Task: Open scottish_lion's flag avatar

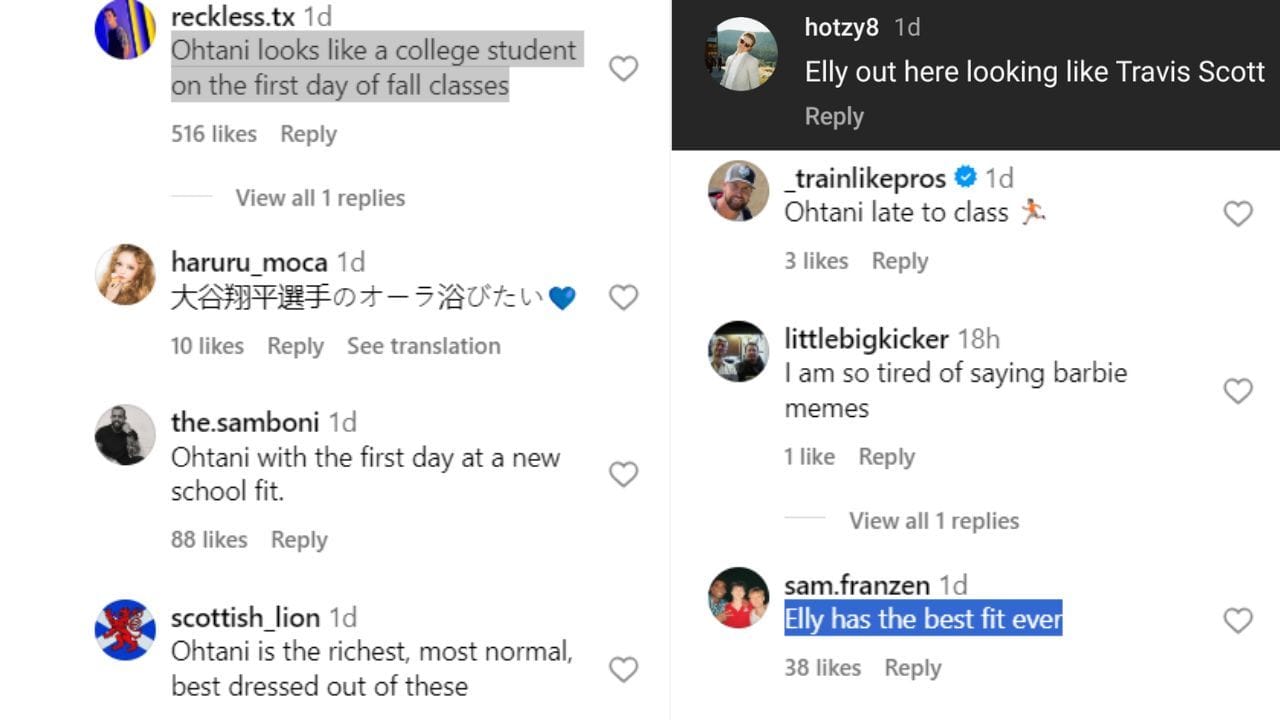Action: pos(125,630)
